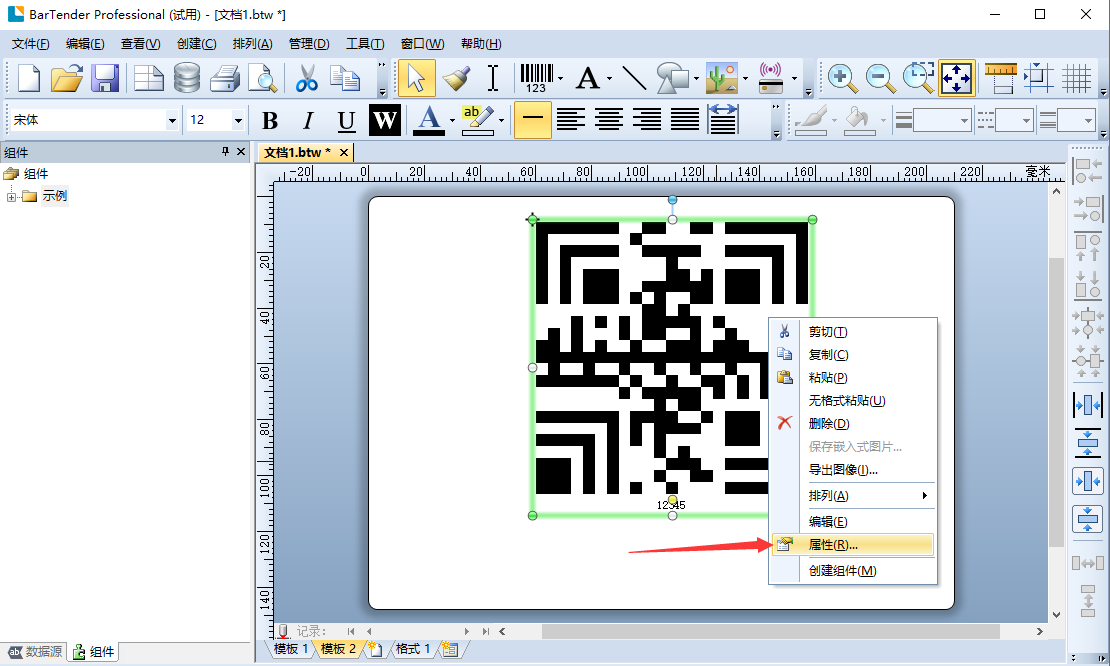Click the zoom in magnifier icon
The height and width of the screenshot is (666, 1110).
841,78
